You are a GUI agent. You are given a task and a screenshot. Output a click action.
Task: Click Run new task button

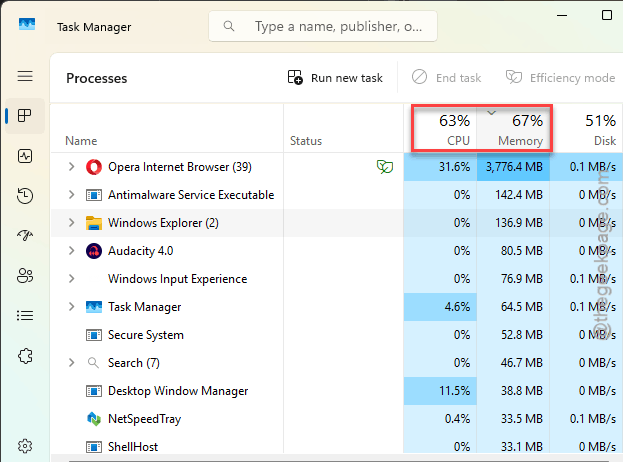[x=335, y=77]
